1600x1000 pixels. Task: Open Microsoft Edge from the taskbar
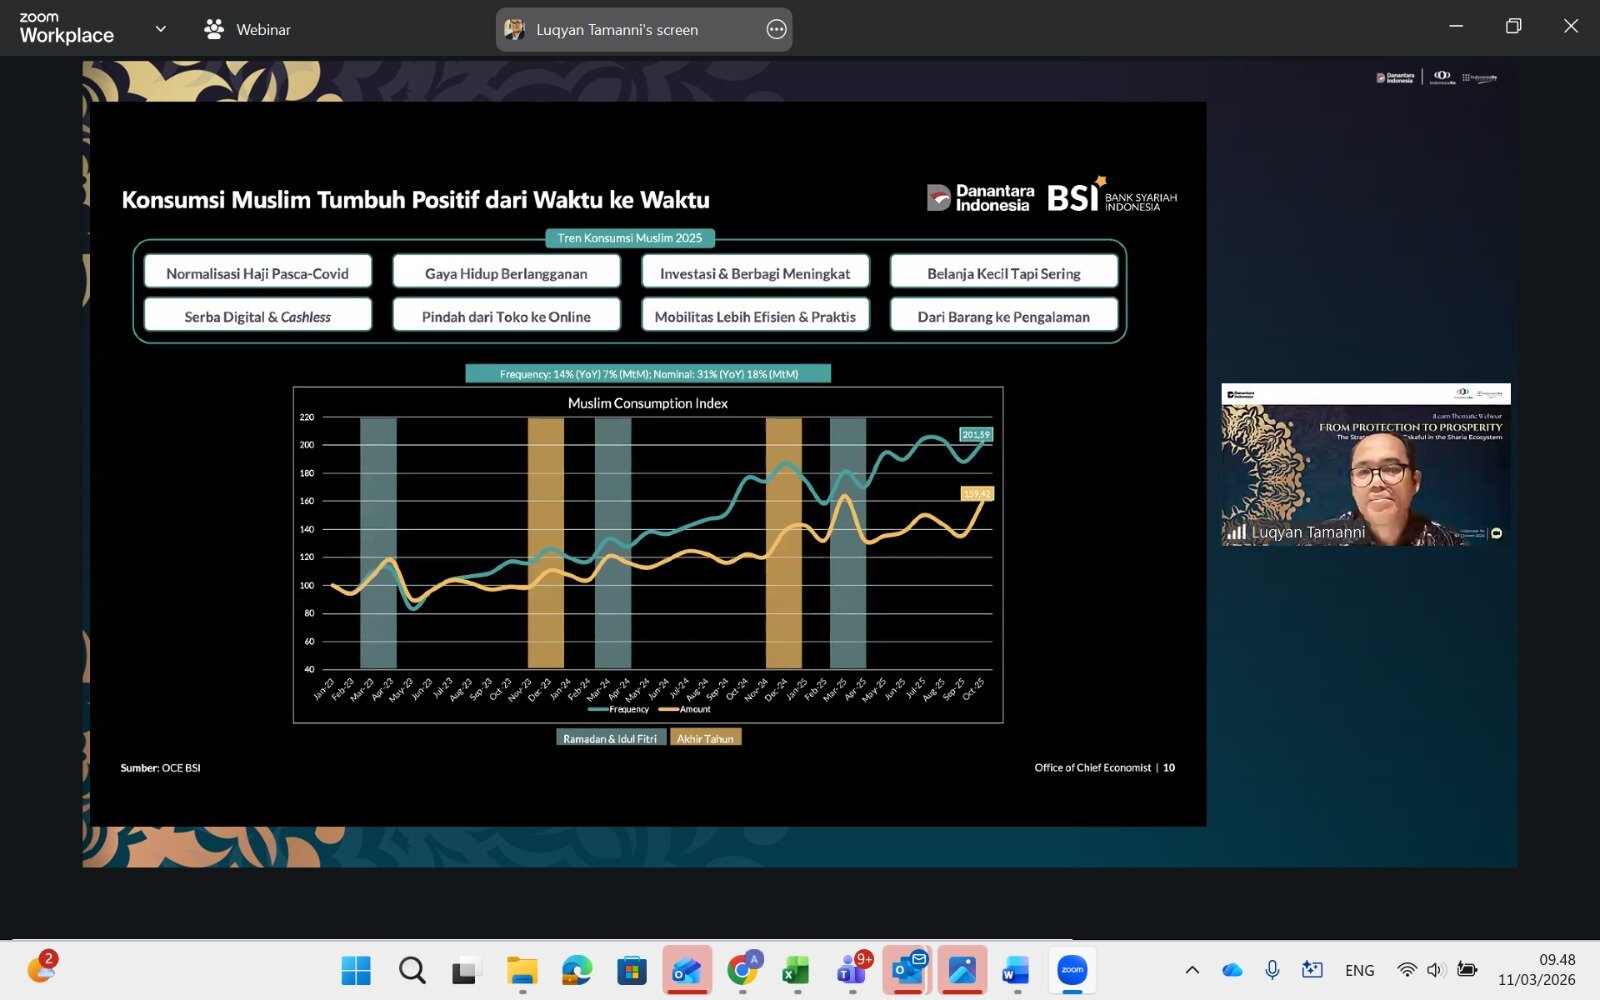[x=577, y=970]
